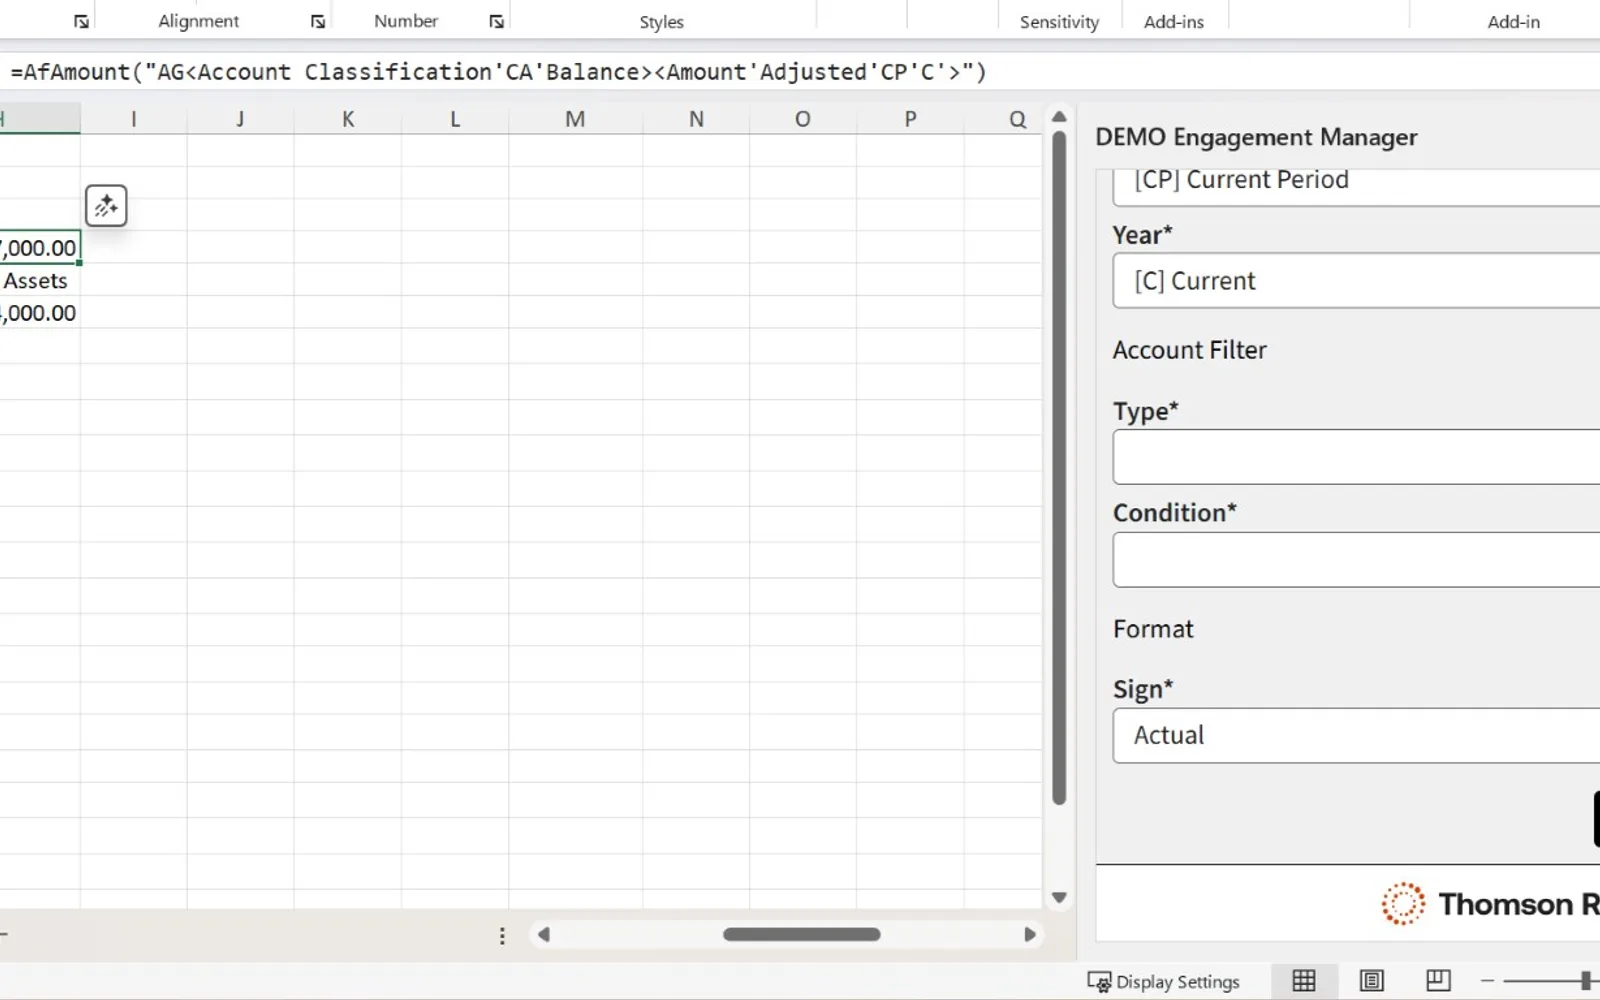Select column P header
This screenshot has height=1000, width=1600.
pos(910,119)
